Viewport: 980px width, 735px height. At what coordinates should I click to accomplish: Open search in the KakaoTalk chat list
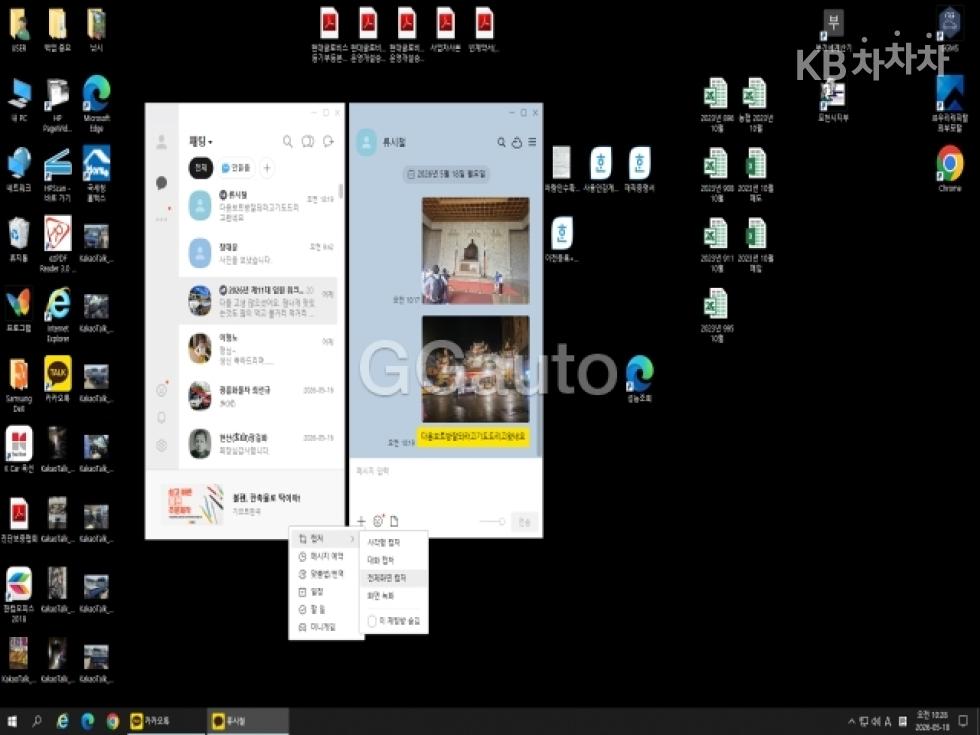[288, 142]
